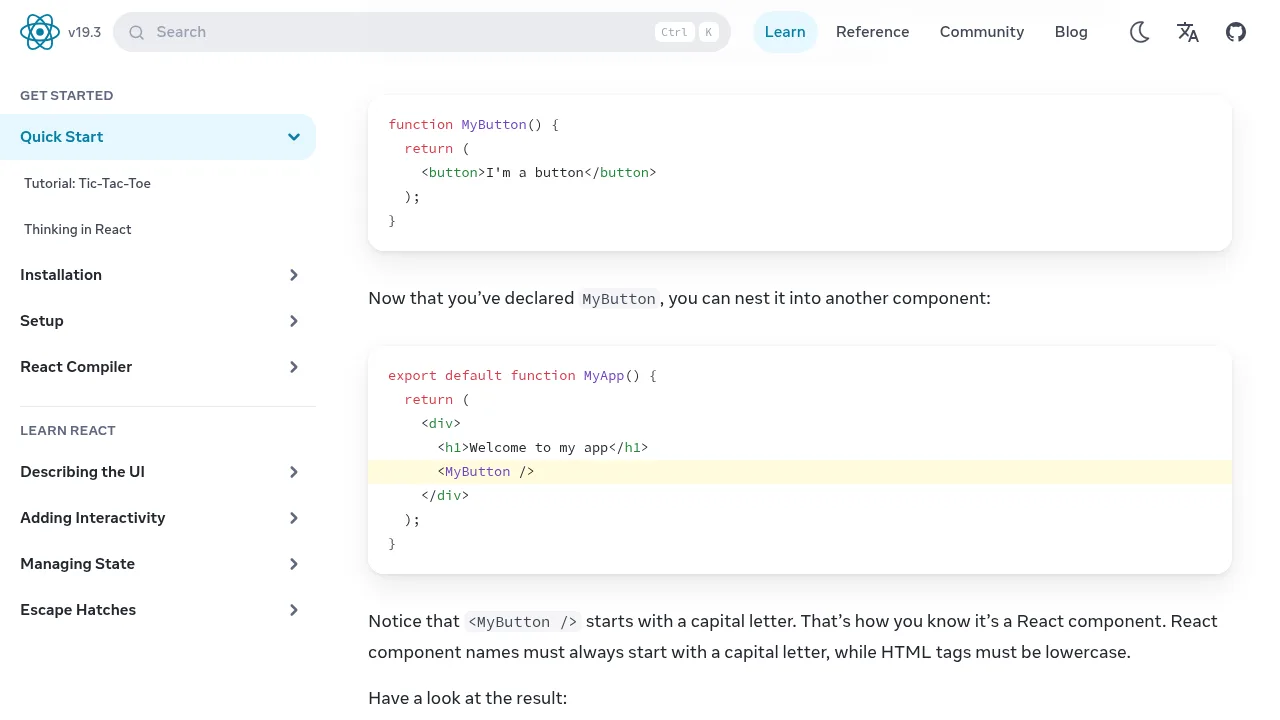Click the 'Have a look at the result:' text
This screenshot has width=1280, height=720.
[467, 698]
